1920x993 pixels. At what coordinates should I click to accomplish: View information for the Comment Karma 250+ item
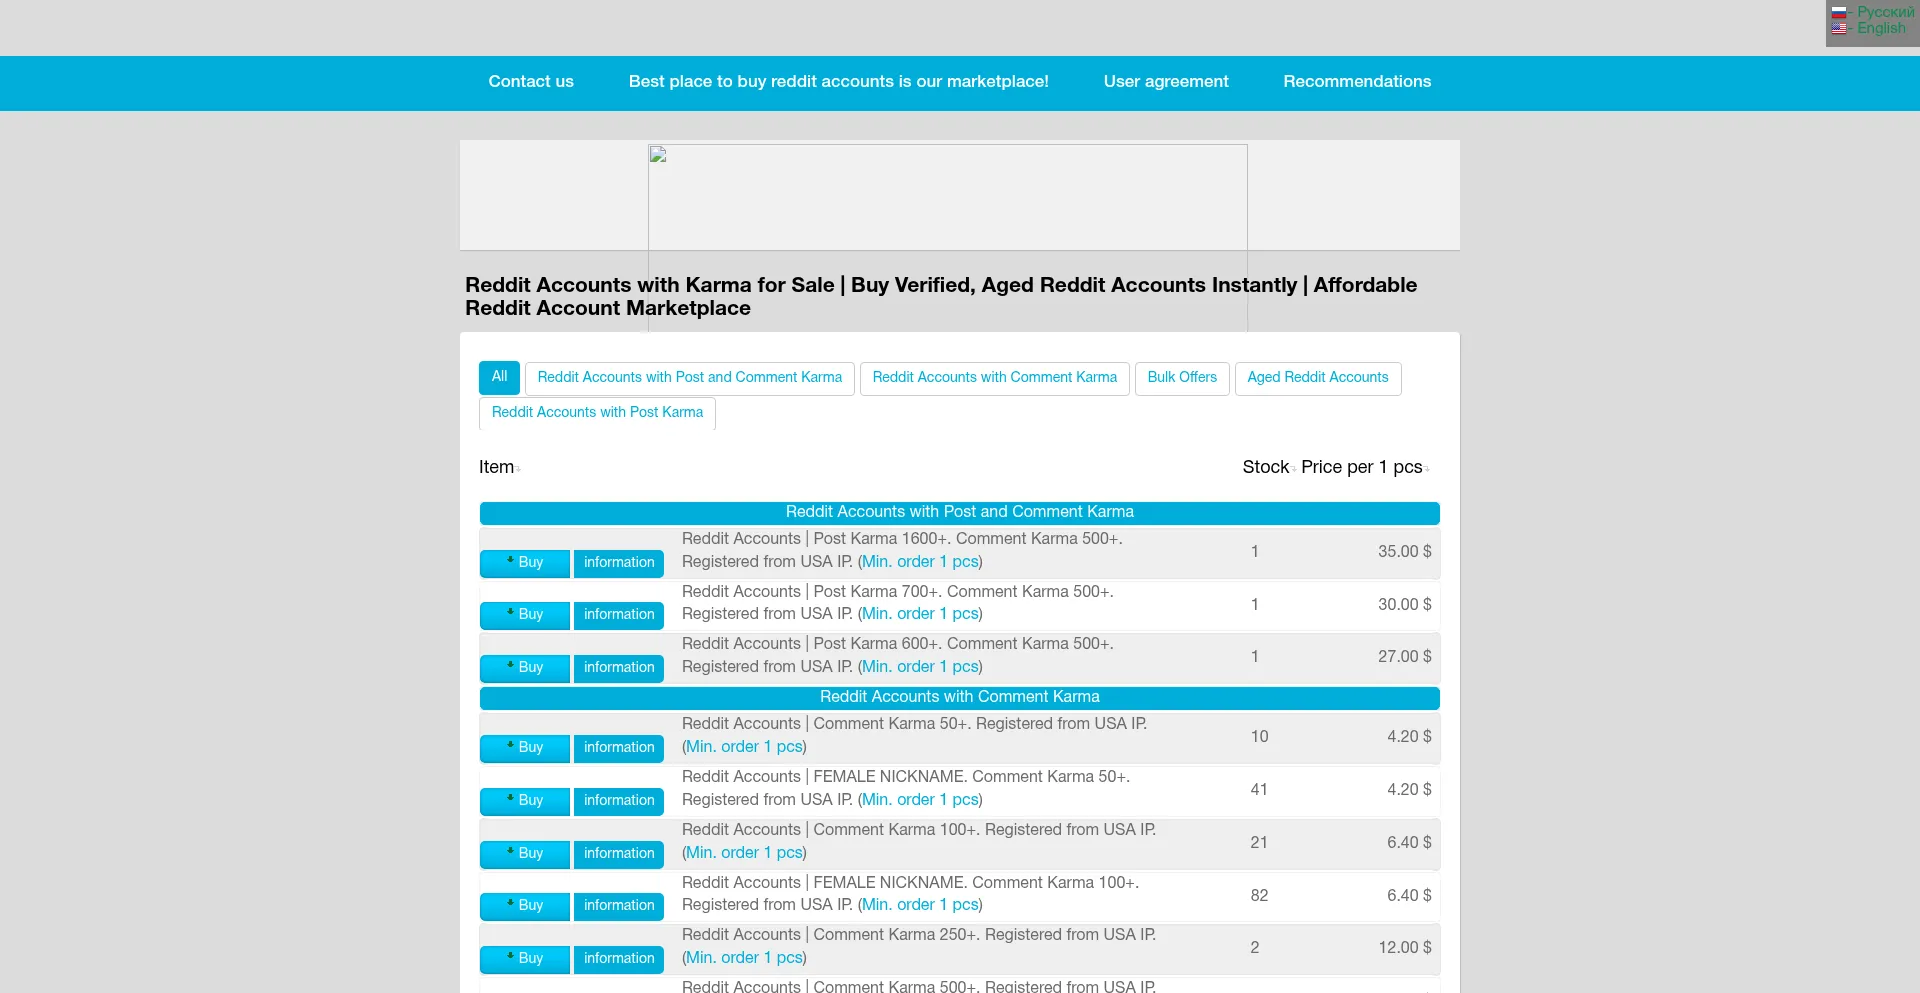pos(619,959)
